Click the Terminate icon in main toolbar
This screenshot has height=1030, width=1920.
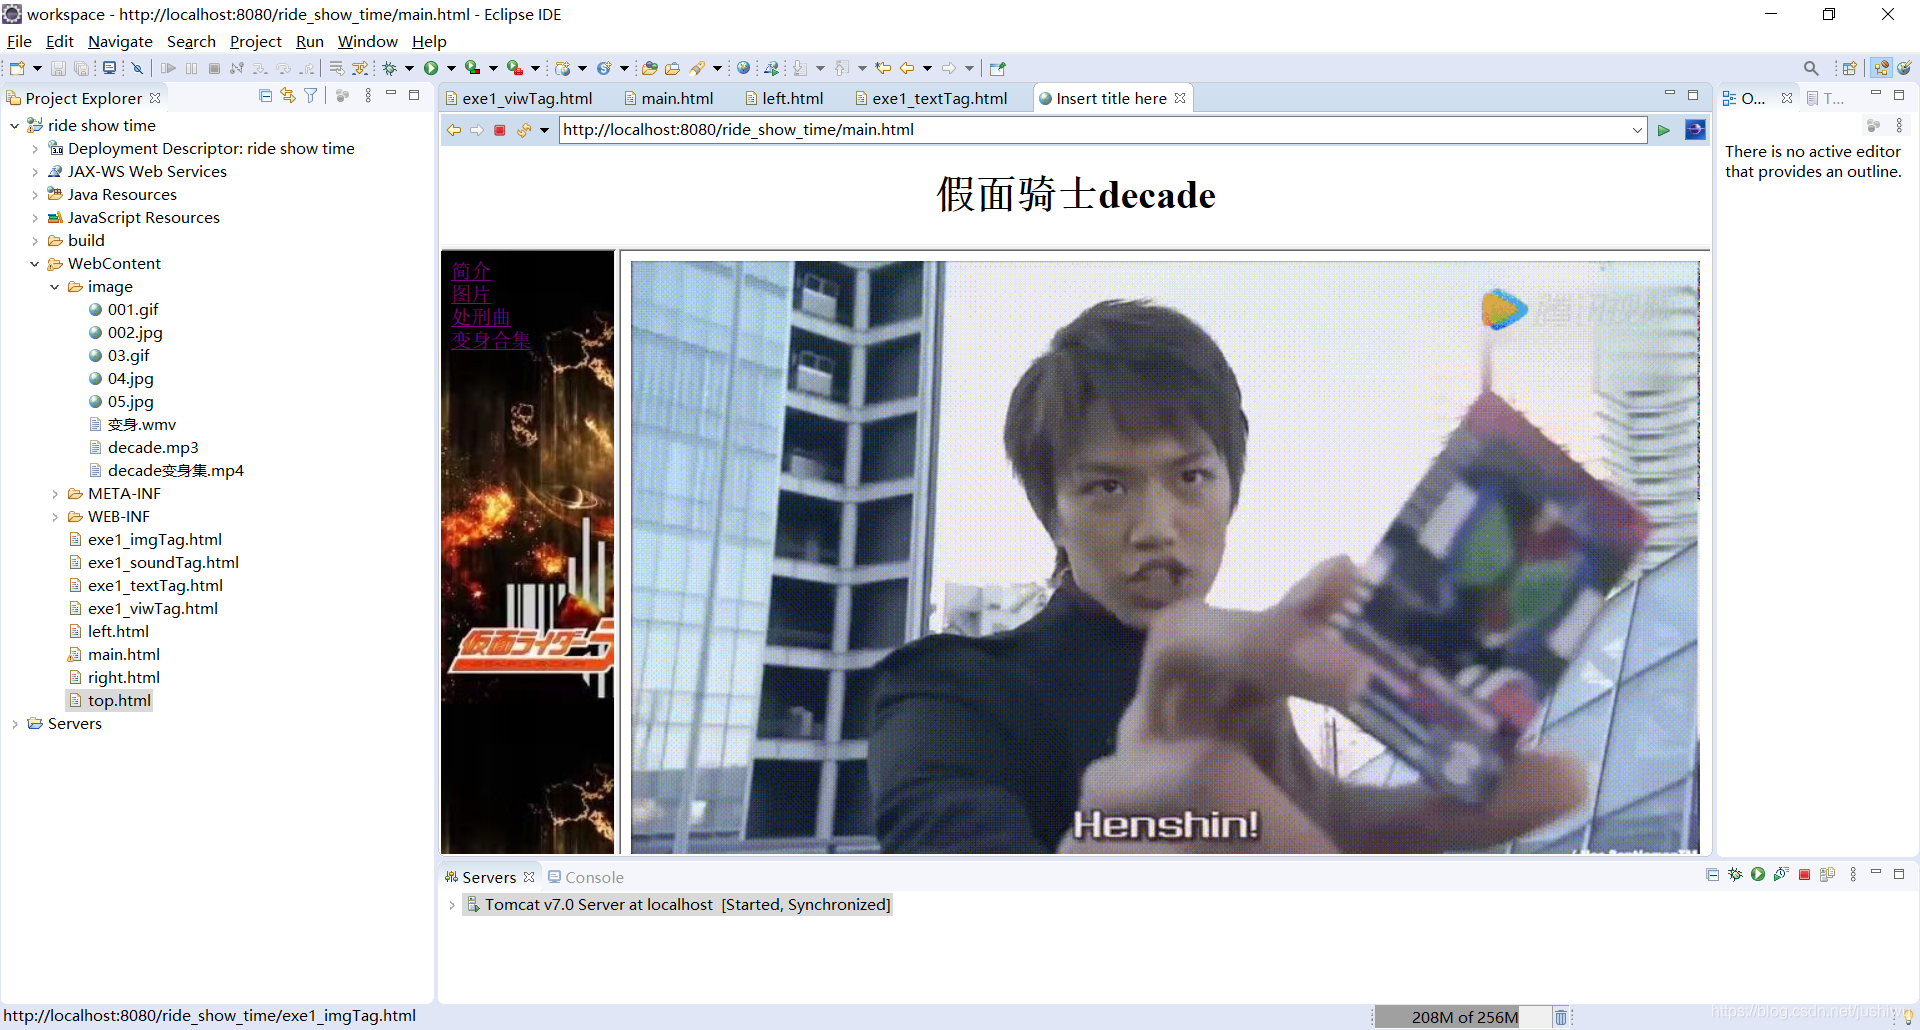pyautogui.click(x=214, y=68)
